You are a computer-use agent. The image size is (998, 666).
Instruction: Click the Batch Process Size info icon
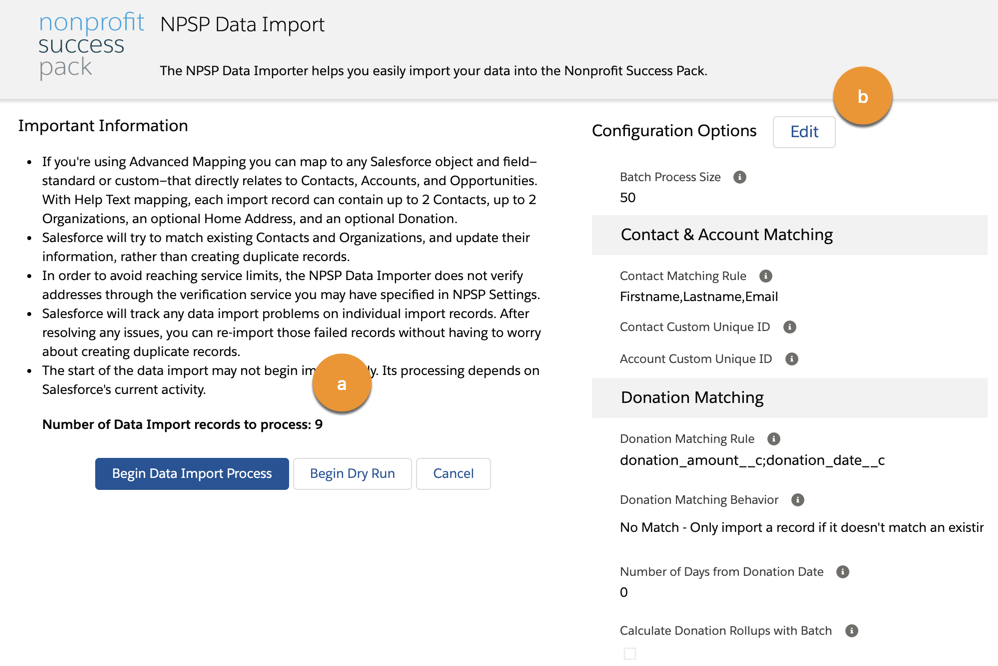(x=739, y=176)
